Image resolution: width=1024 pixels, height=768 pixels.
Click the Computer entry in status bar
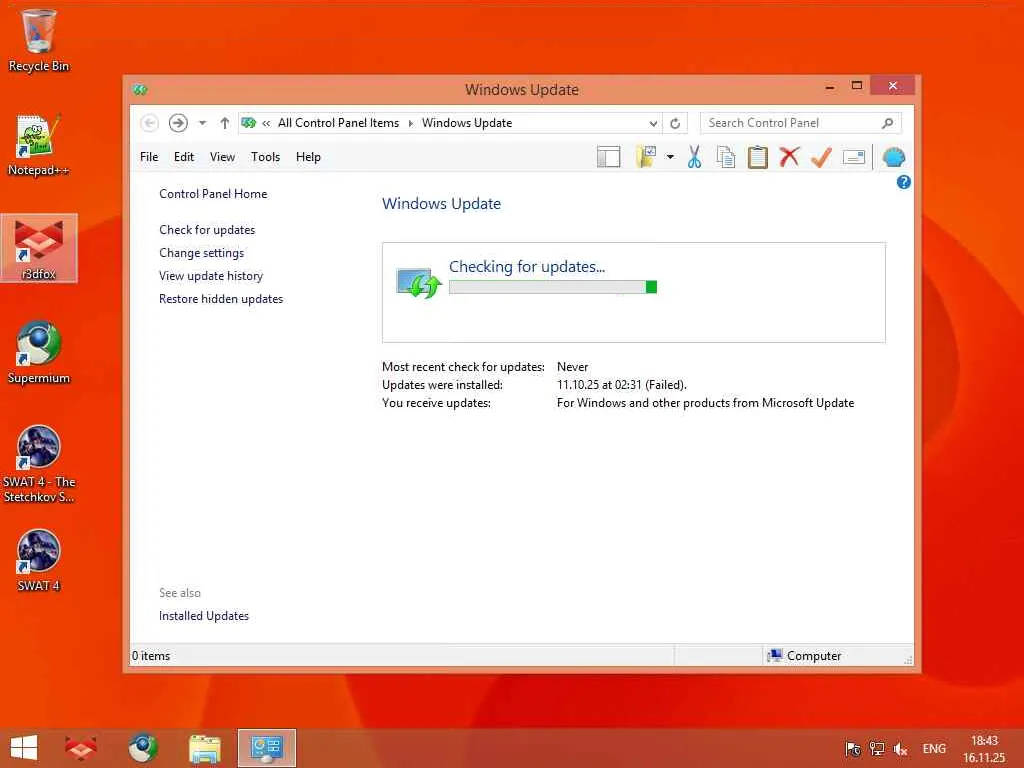(x=805, y=656)
